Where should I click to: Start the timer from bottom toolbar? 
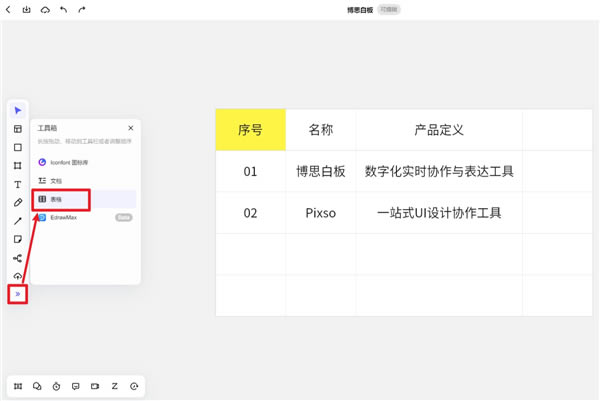[x=56, y=386]
